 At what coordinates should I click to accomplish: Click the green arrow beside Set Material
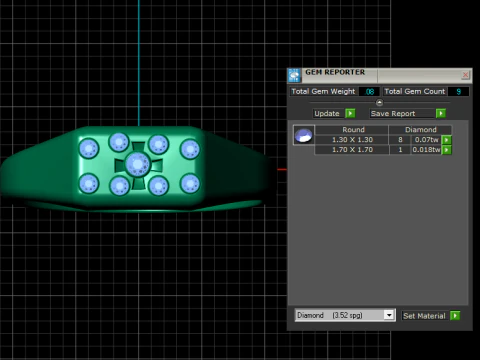(x=455, y=316)
